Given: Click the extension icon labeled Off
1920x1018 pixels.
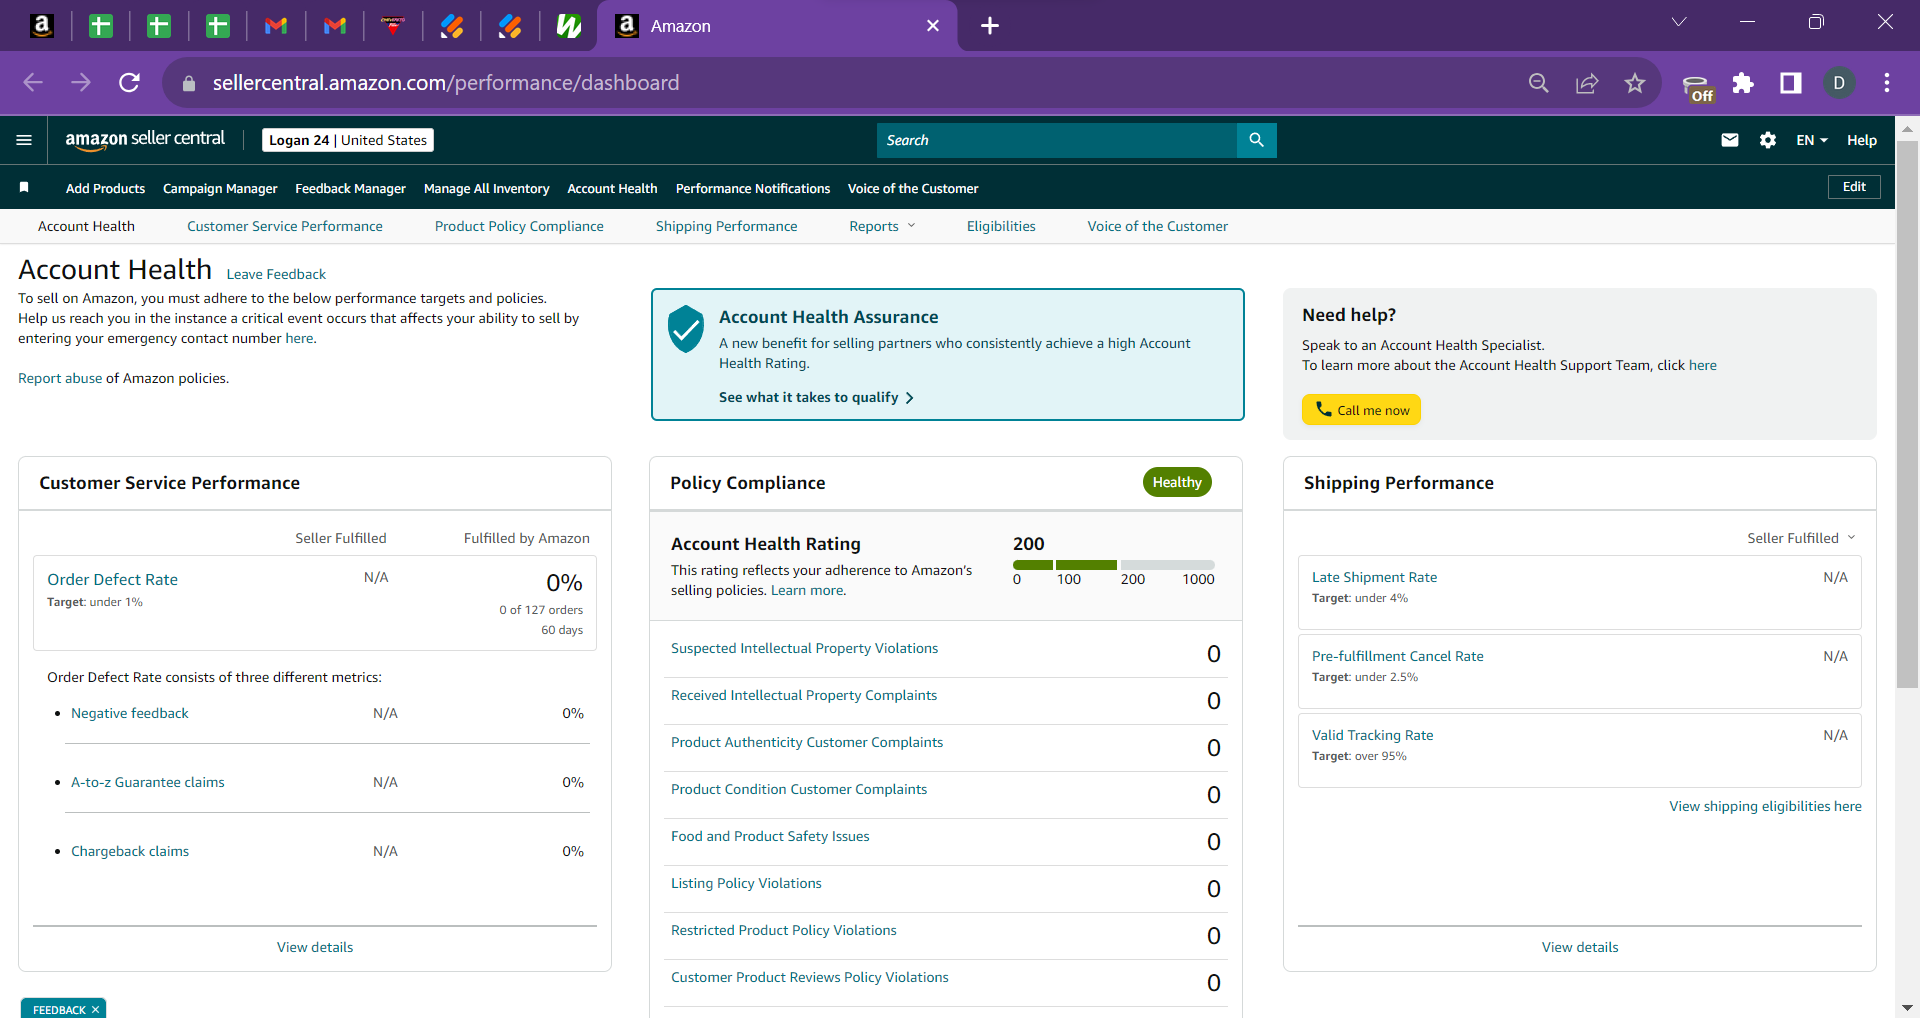Looking at the screenshot, I should tap(1697, 87).
